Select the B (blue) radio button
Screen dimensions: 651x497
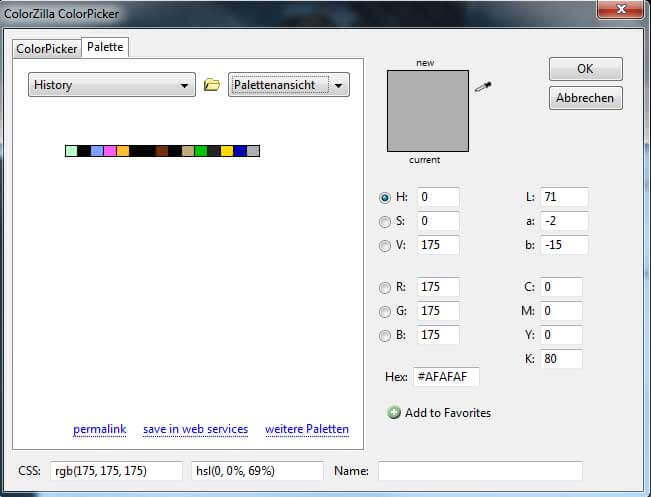tap(385, 335)
